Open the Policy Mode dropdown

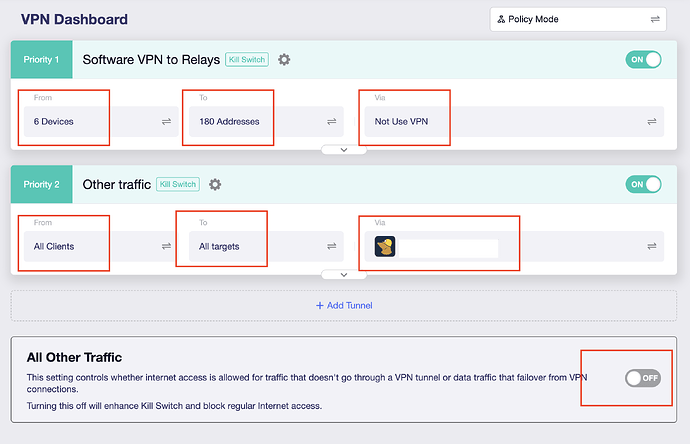tap(577, 19)
